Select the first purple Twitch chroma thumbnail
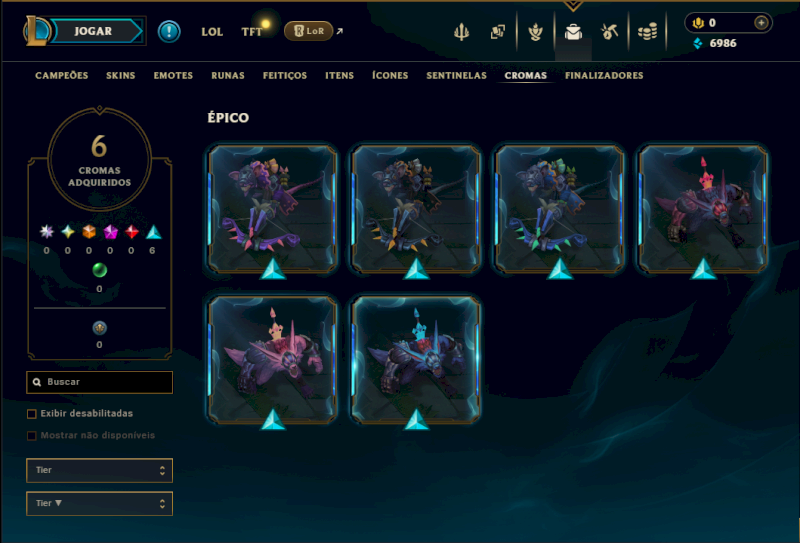Screen dimensions: 800x543 point(272,209)
